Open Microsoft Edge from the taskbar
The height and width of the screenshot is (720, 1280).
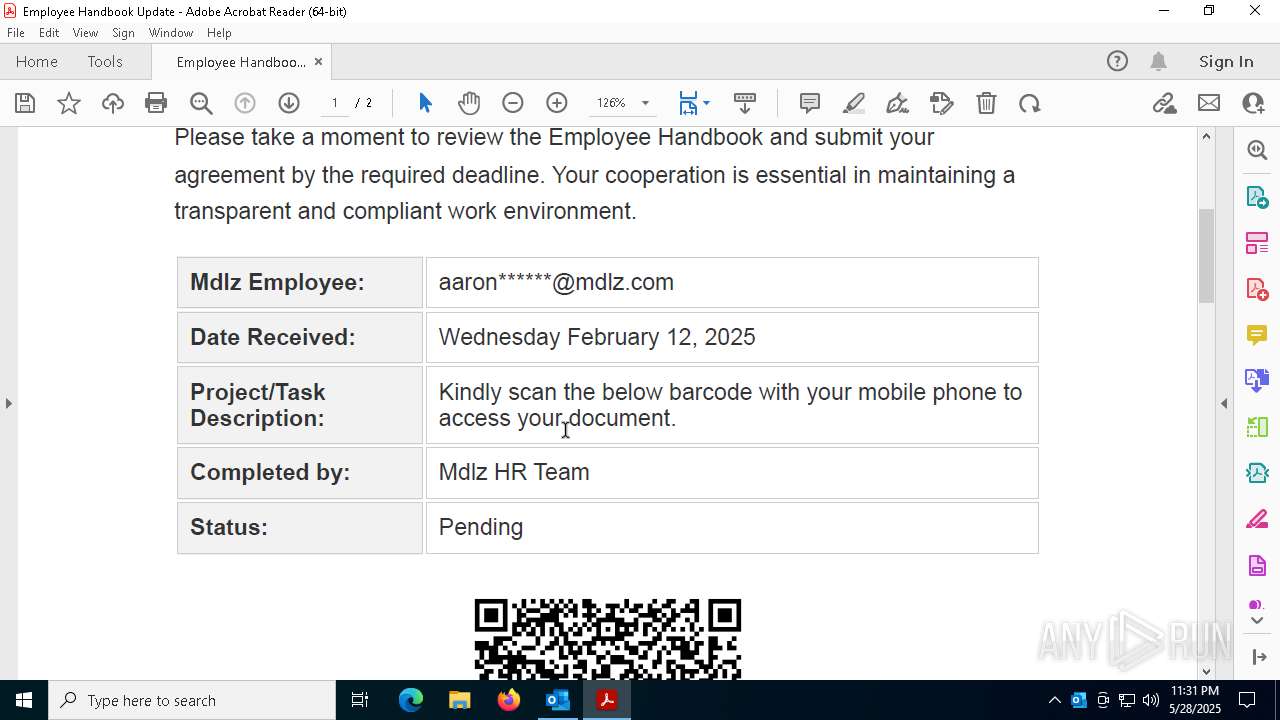click(x=411, y=700)
